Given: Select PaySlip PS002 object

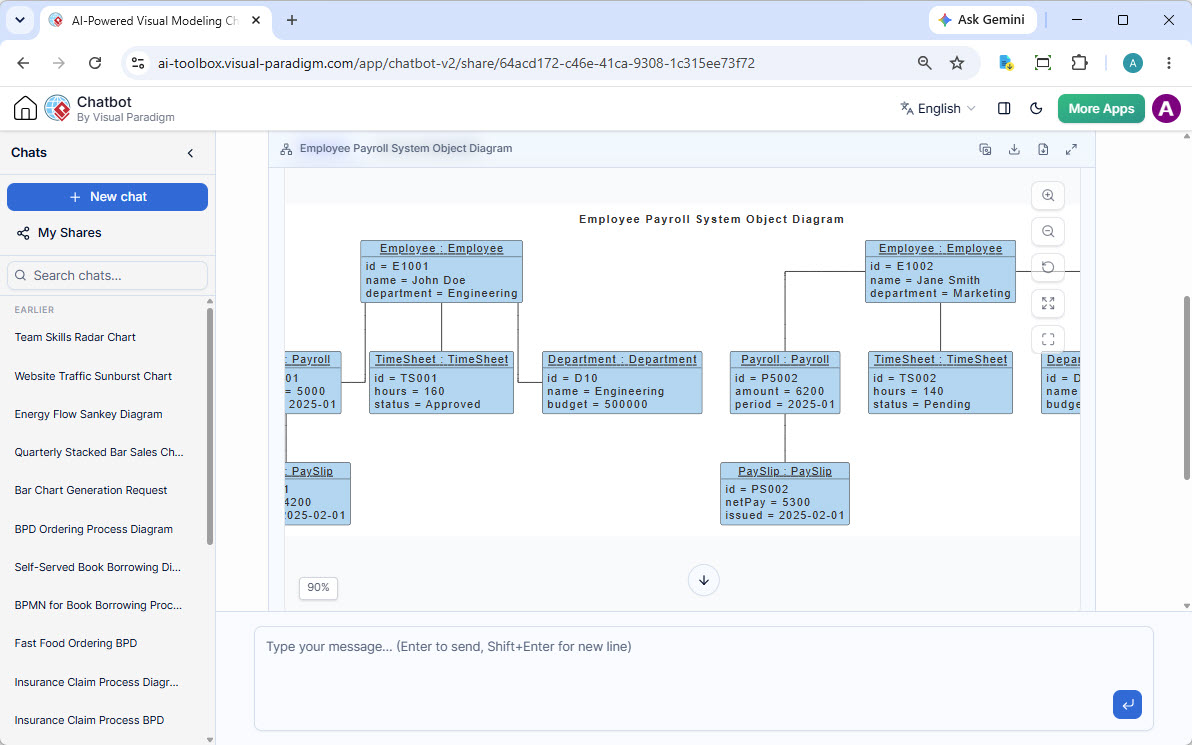Looking at the screenshot, I should tap(785, 493).
